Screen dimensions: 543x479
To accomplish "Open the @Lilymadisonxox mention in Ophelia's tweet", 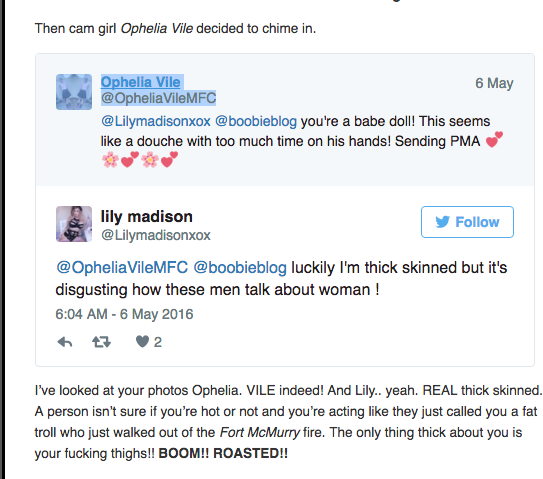I will click(156, 121).
